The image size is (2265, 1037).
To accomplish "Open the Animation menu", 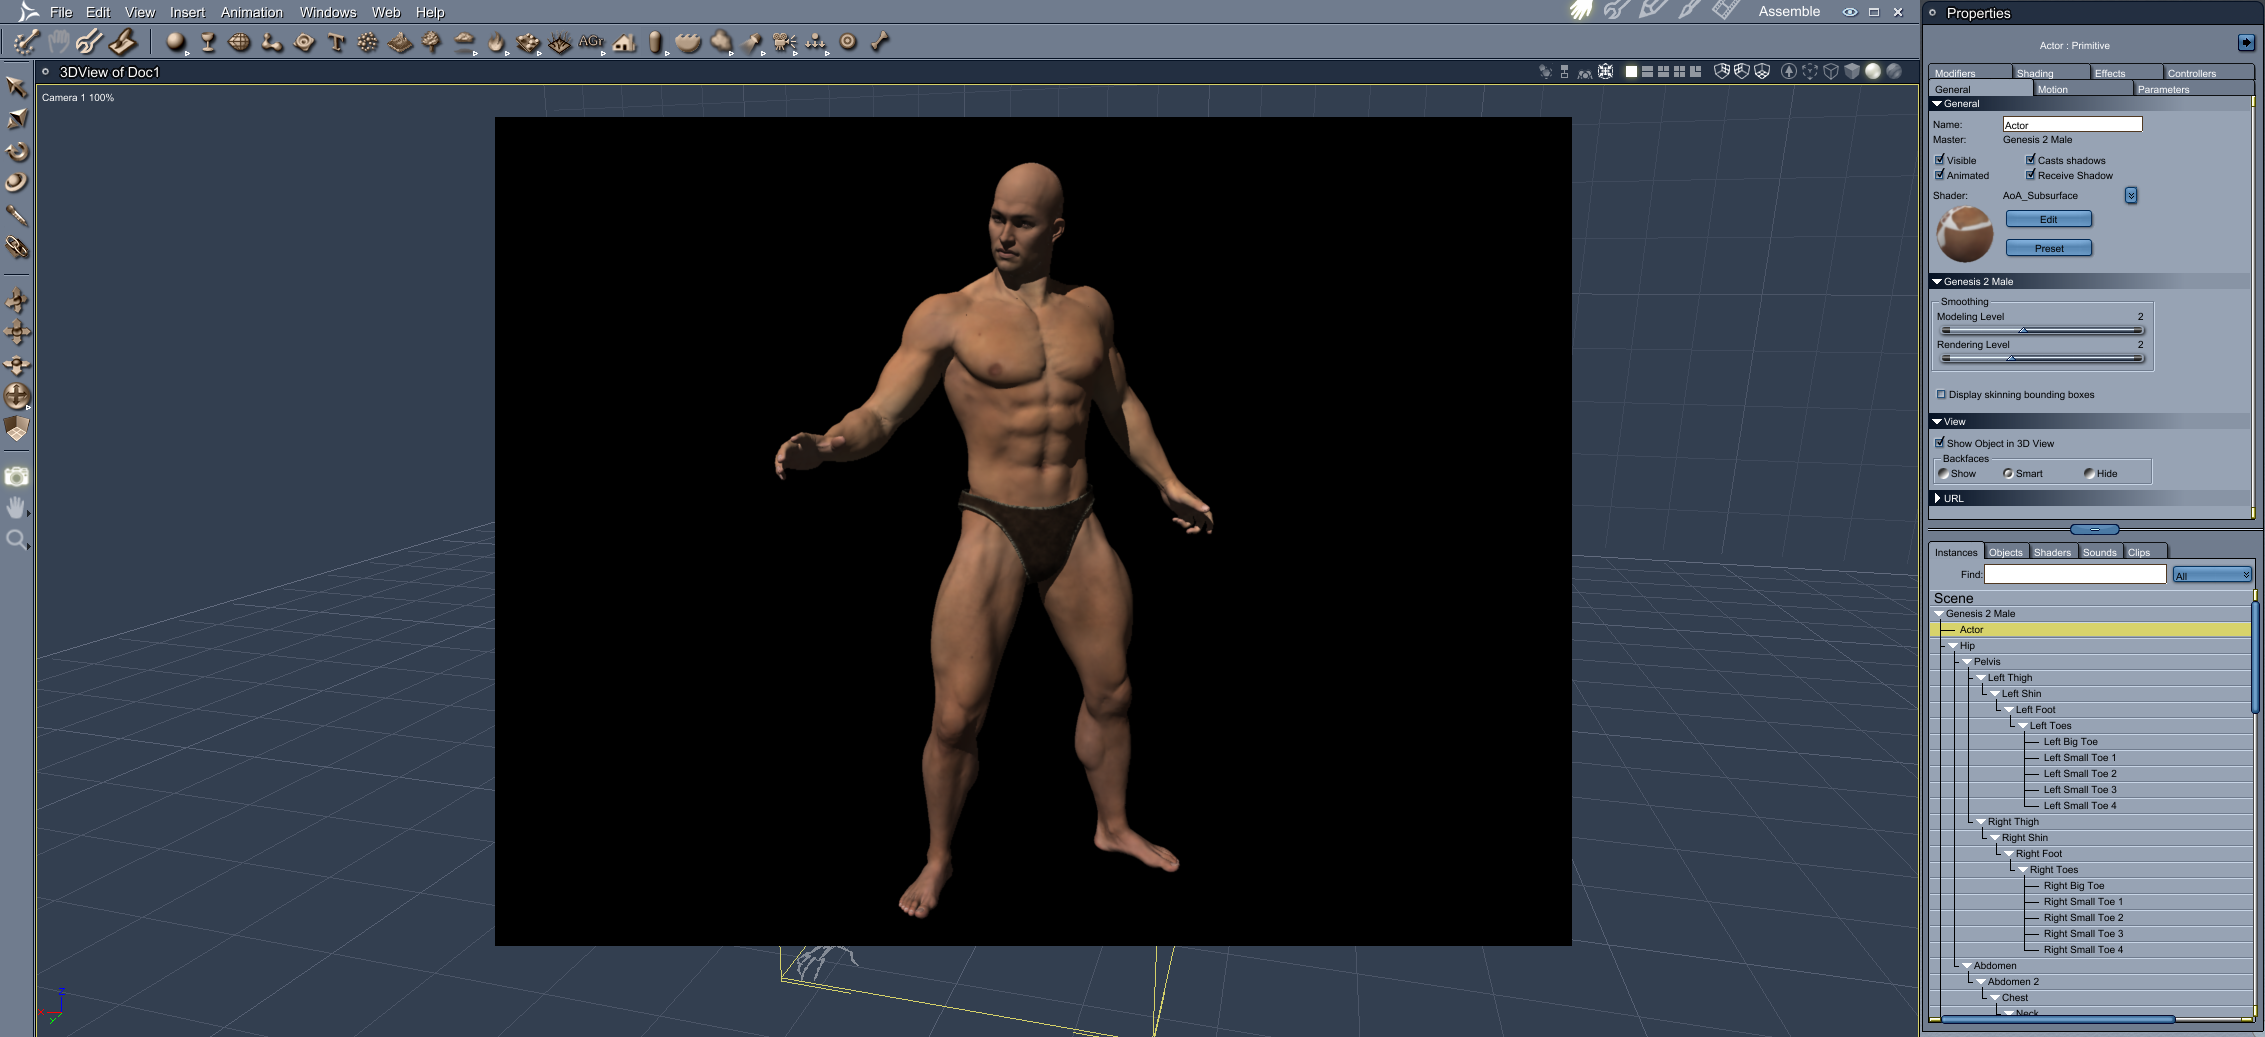I will click(x=252, y=12).
